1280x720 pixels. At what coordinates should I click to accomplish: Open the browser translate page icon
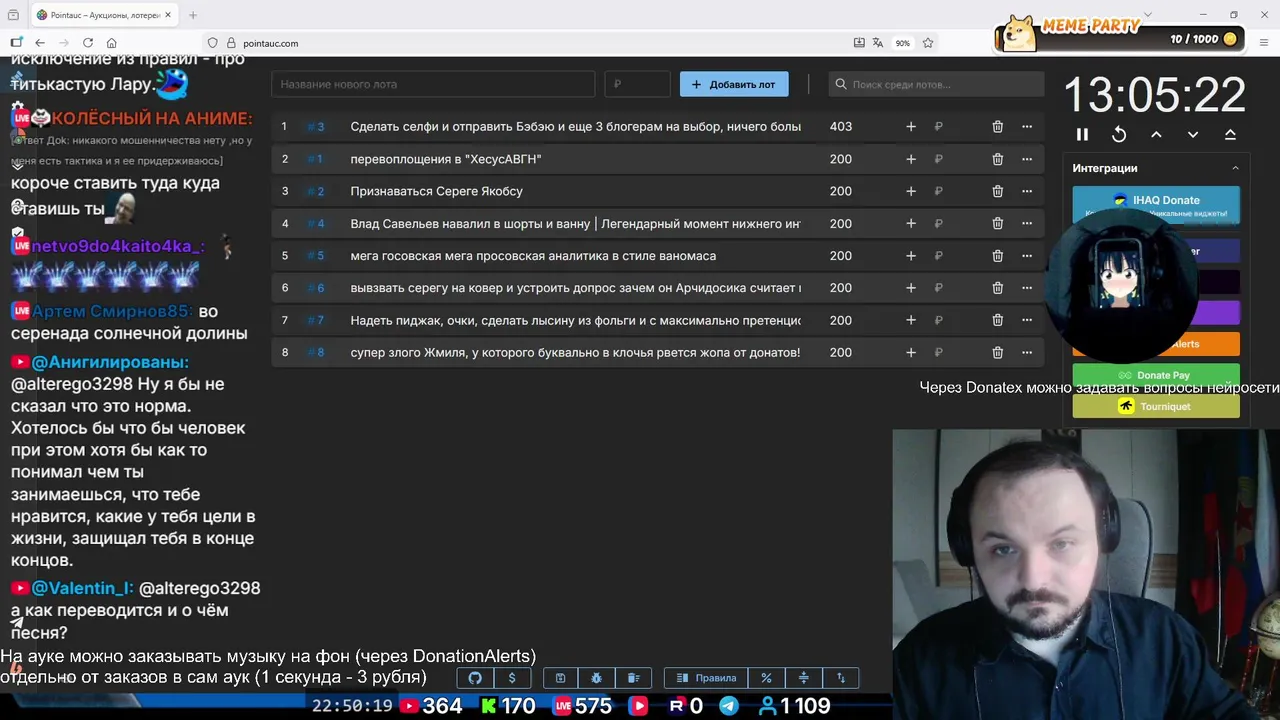(878, 43)
